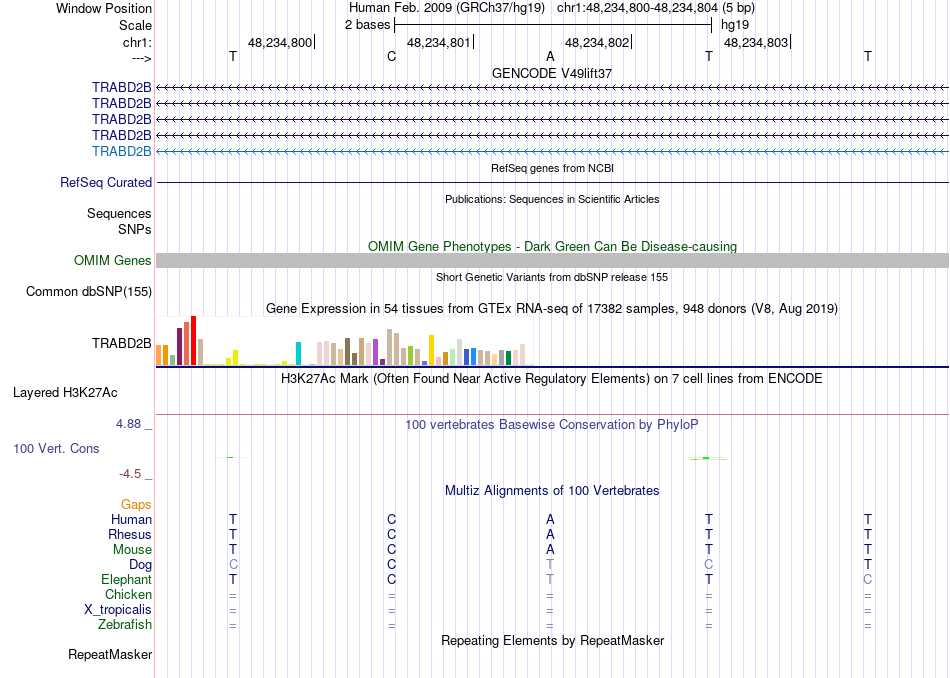Click the Scale track label

coord(135,25)
